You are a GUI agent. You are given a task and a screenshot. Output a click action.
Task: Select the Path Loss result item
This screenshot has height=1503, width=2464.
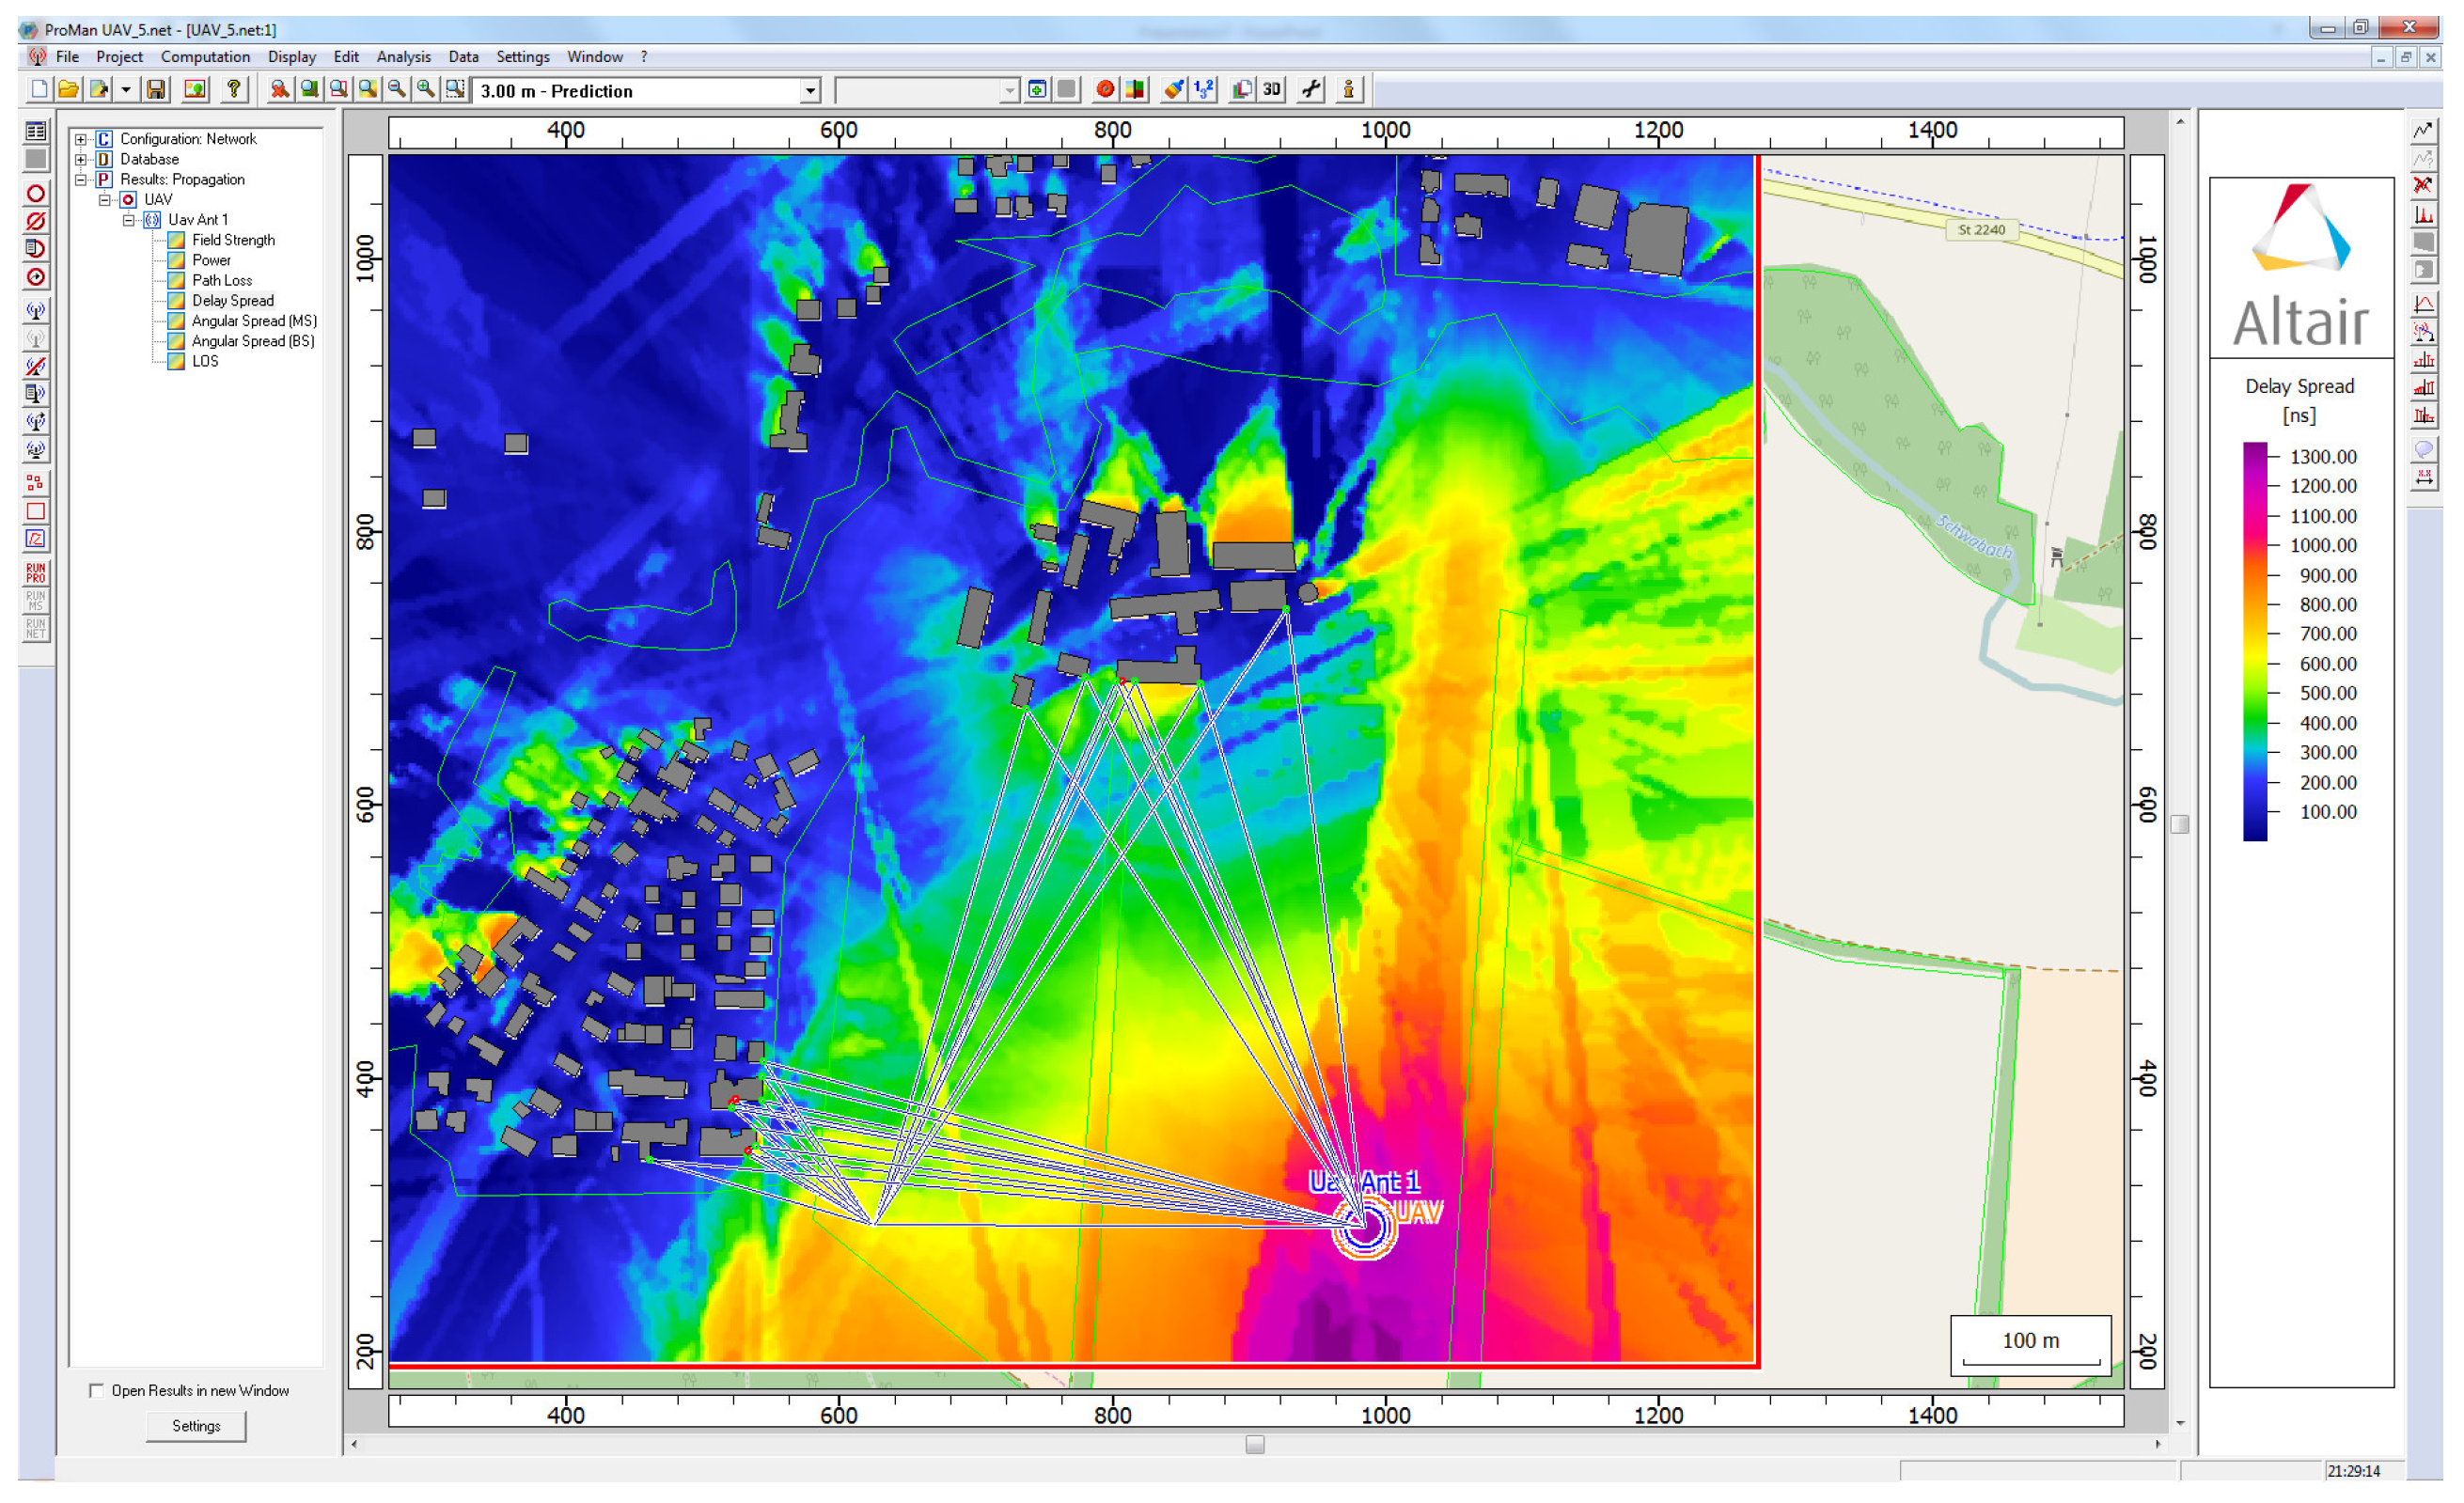click(222, 281)
